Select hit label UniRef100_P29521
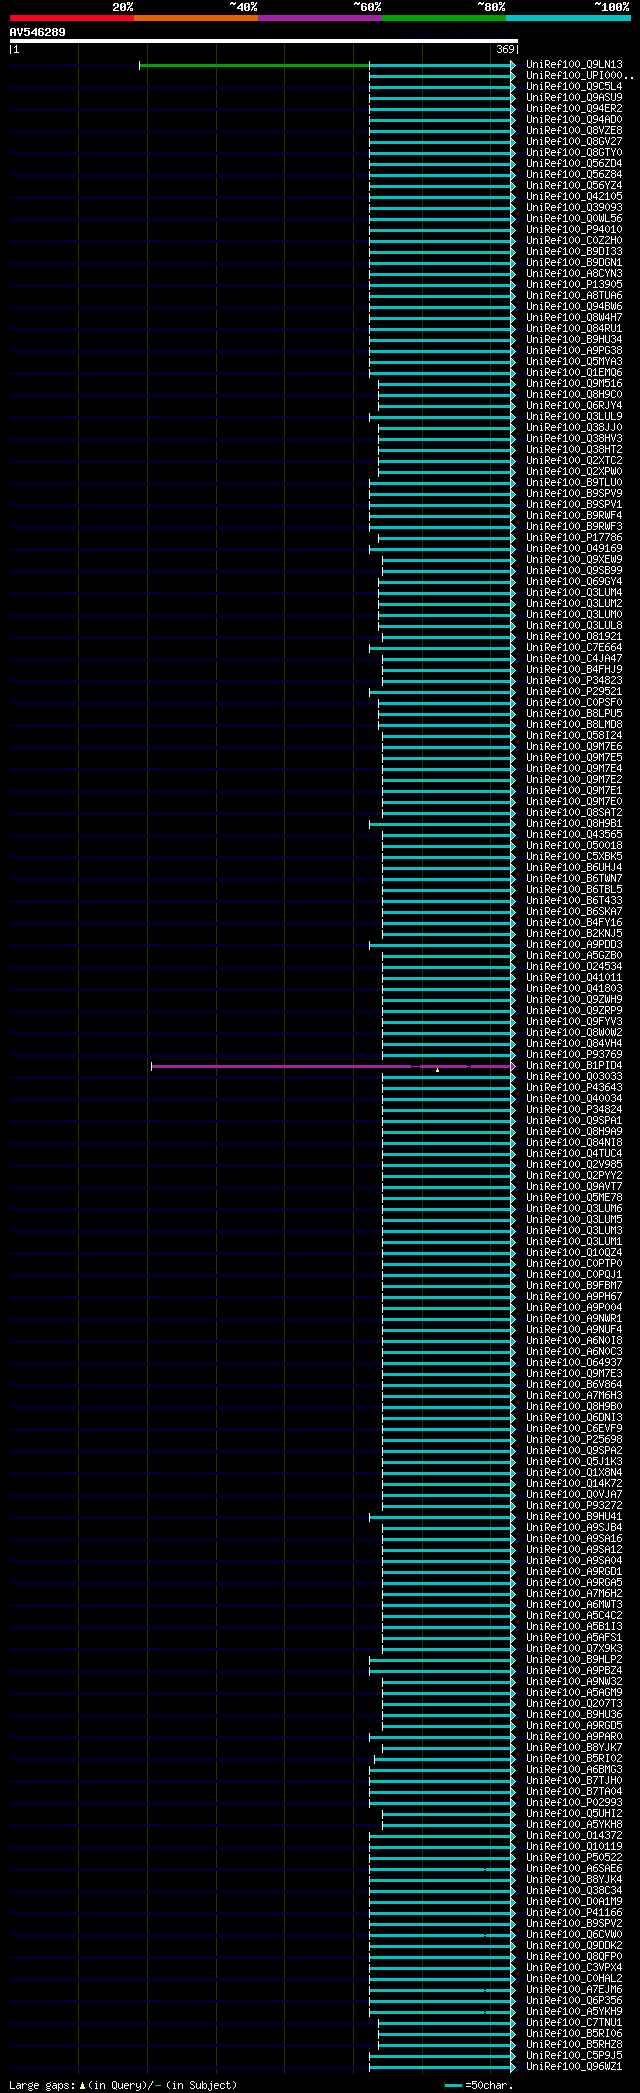Screen dimensions: 640x2093 [x=574, y=692]
